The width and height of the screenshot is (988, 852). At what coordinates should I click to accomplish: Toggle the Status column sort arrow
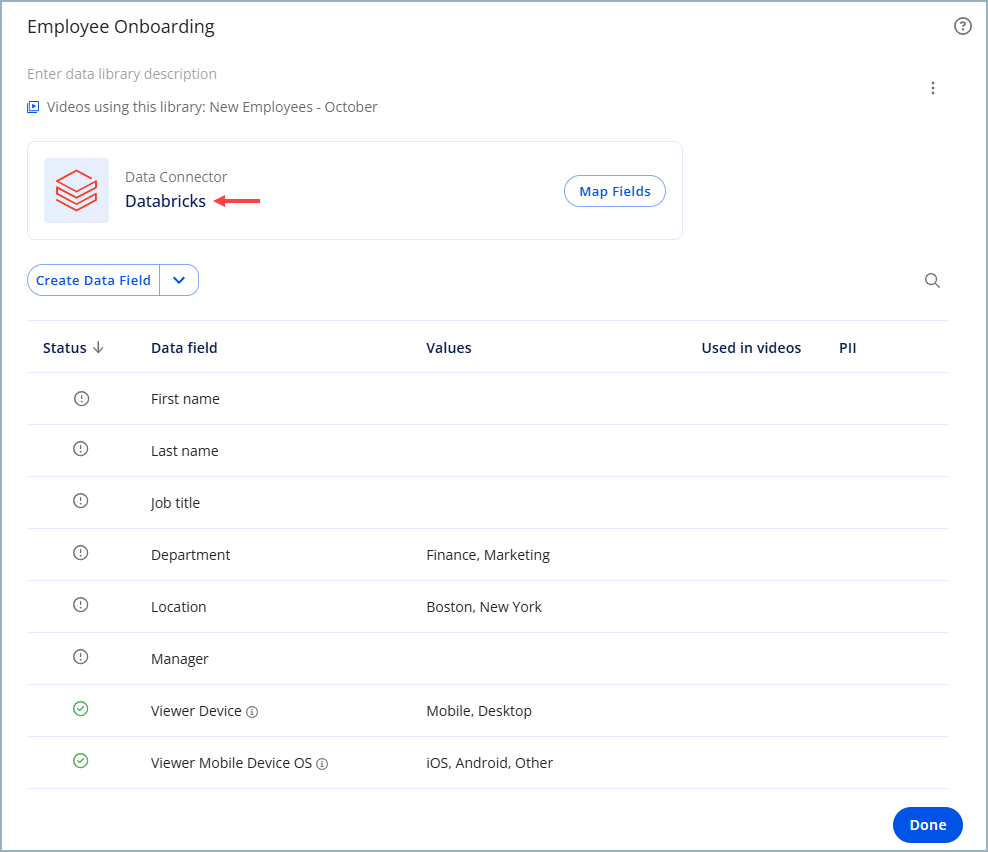click(99, 347)
